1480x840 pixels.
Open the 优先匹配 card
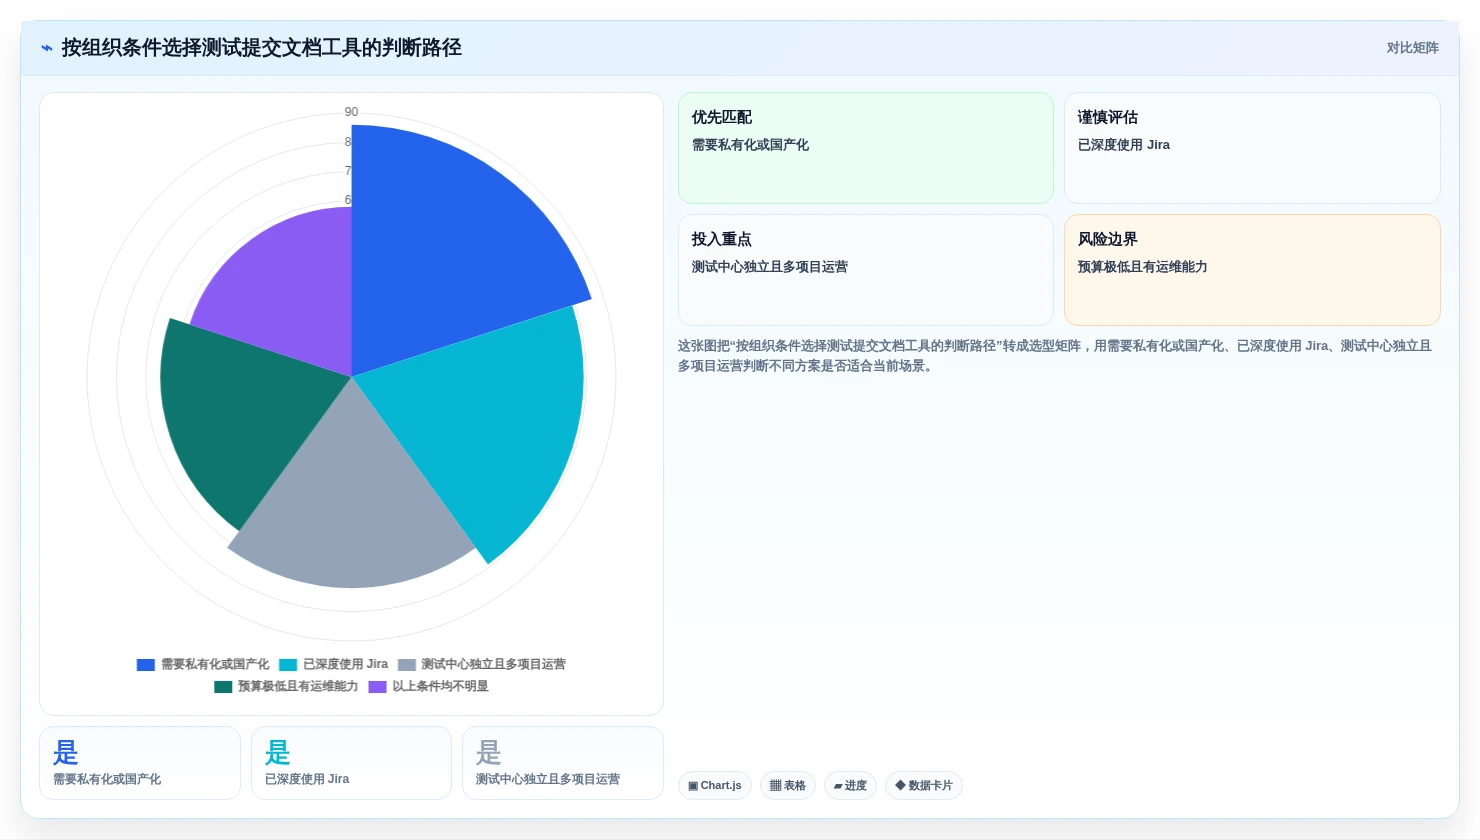(866, 148)
